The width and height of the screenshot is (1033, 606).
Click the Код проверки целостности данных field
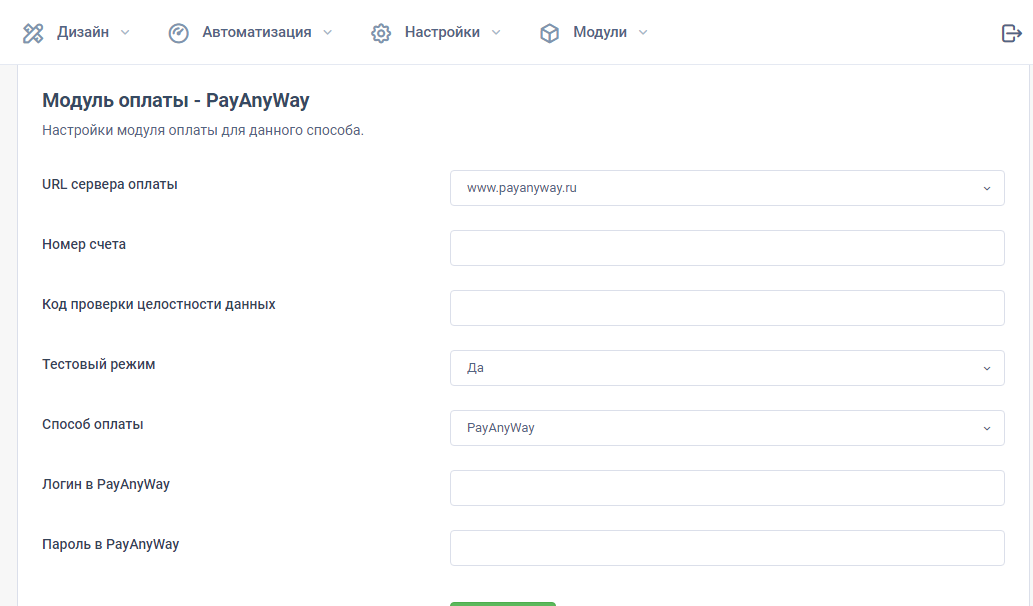[727, 308]
